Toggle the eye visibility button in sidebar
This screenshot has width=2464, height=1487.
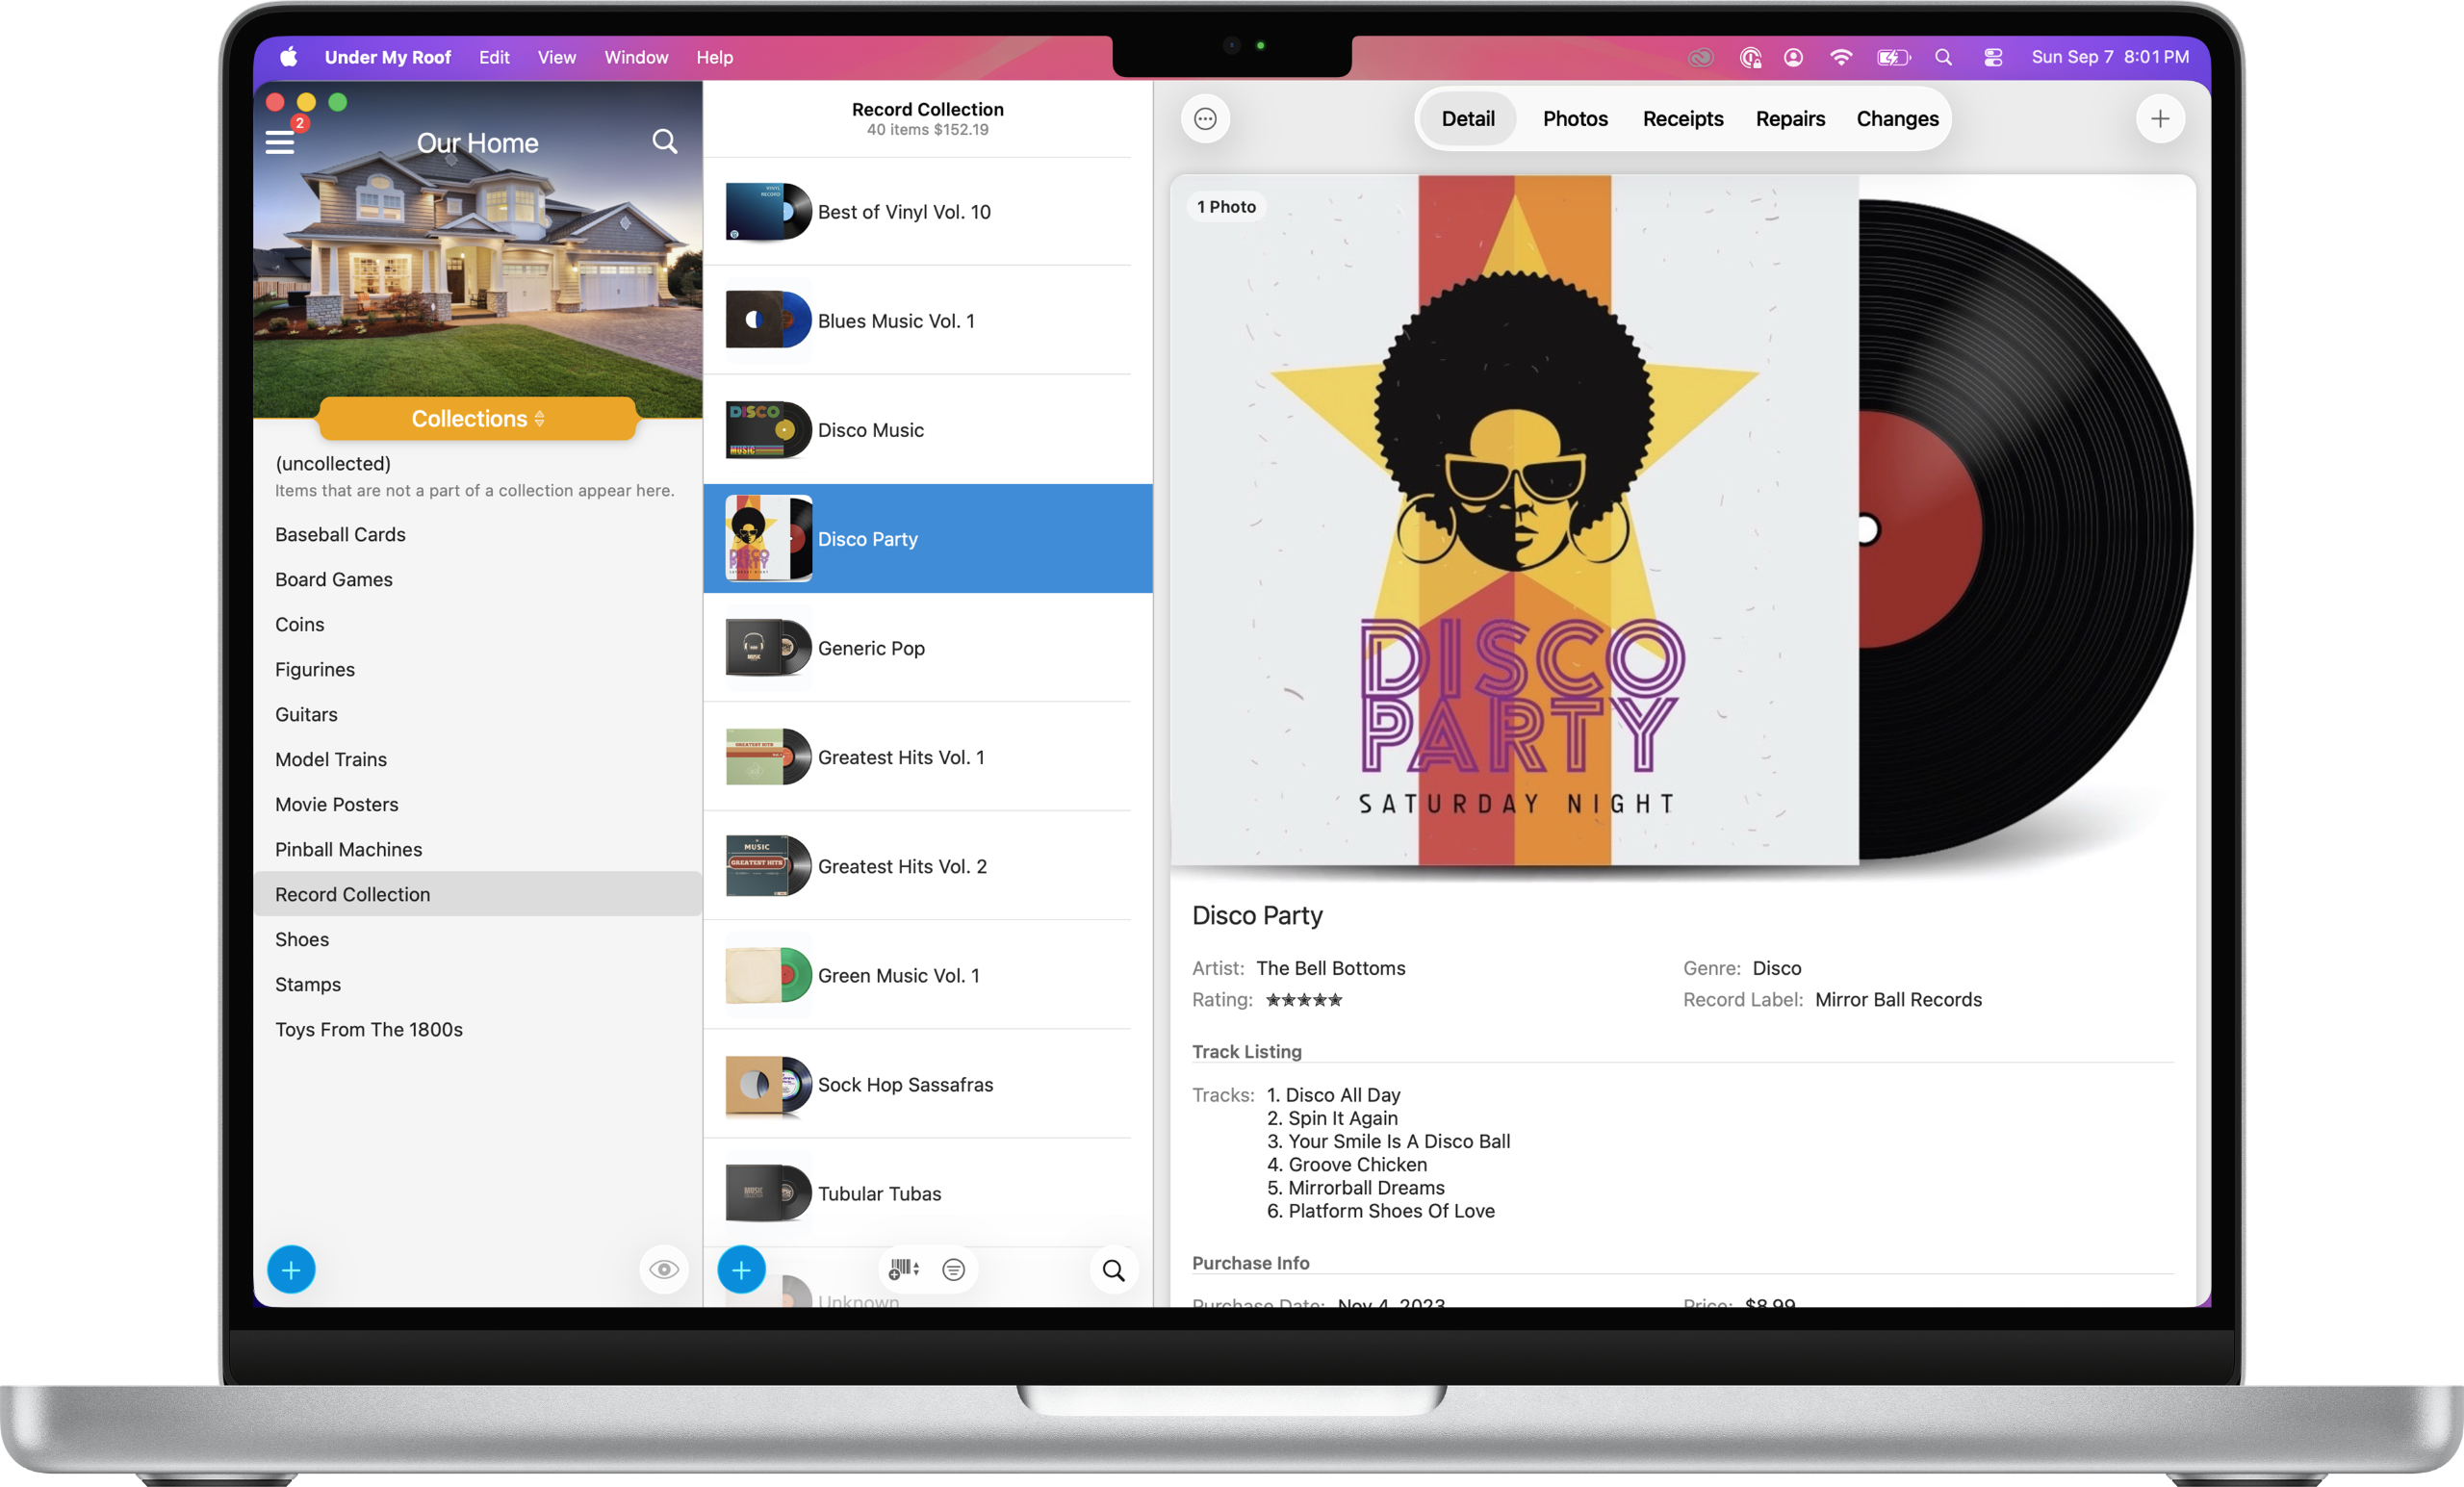click(x=664, y=1269)
